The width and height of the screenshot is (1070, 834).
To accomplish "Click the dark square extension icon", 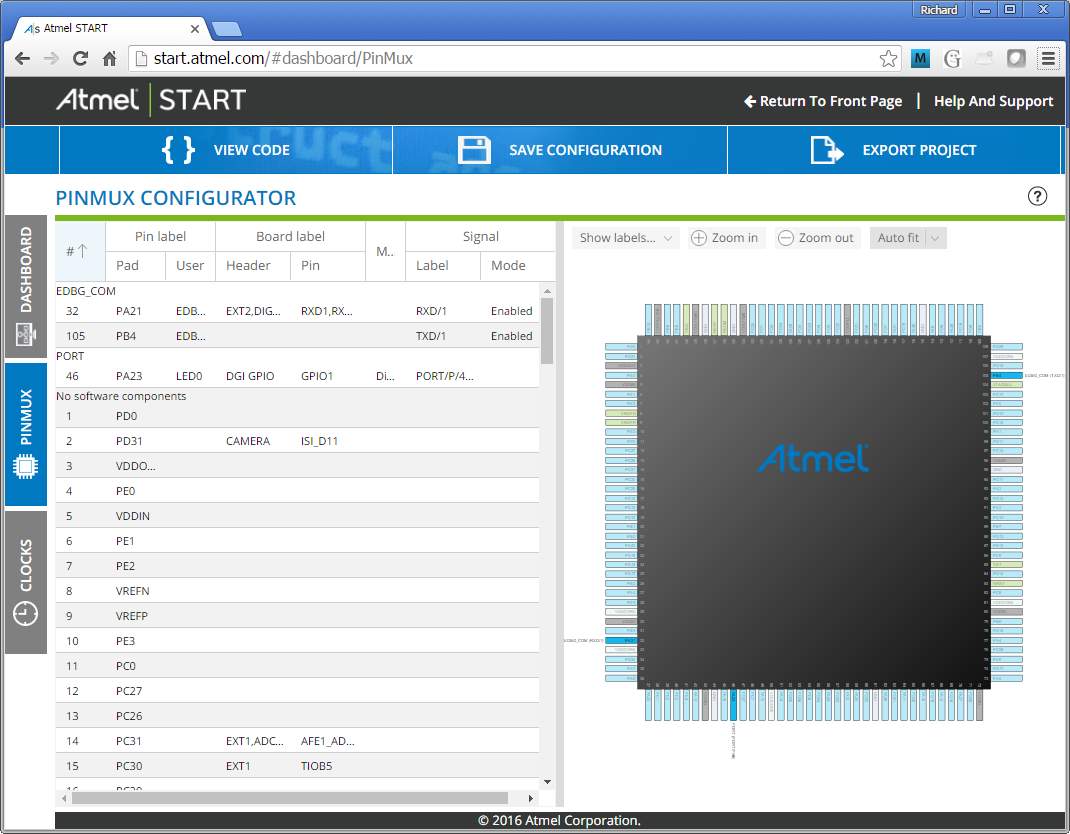I will tap(1016, 59).
